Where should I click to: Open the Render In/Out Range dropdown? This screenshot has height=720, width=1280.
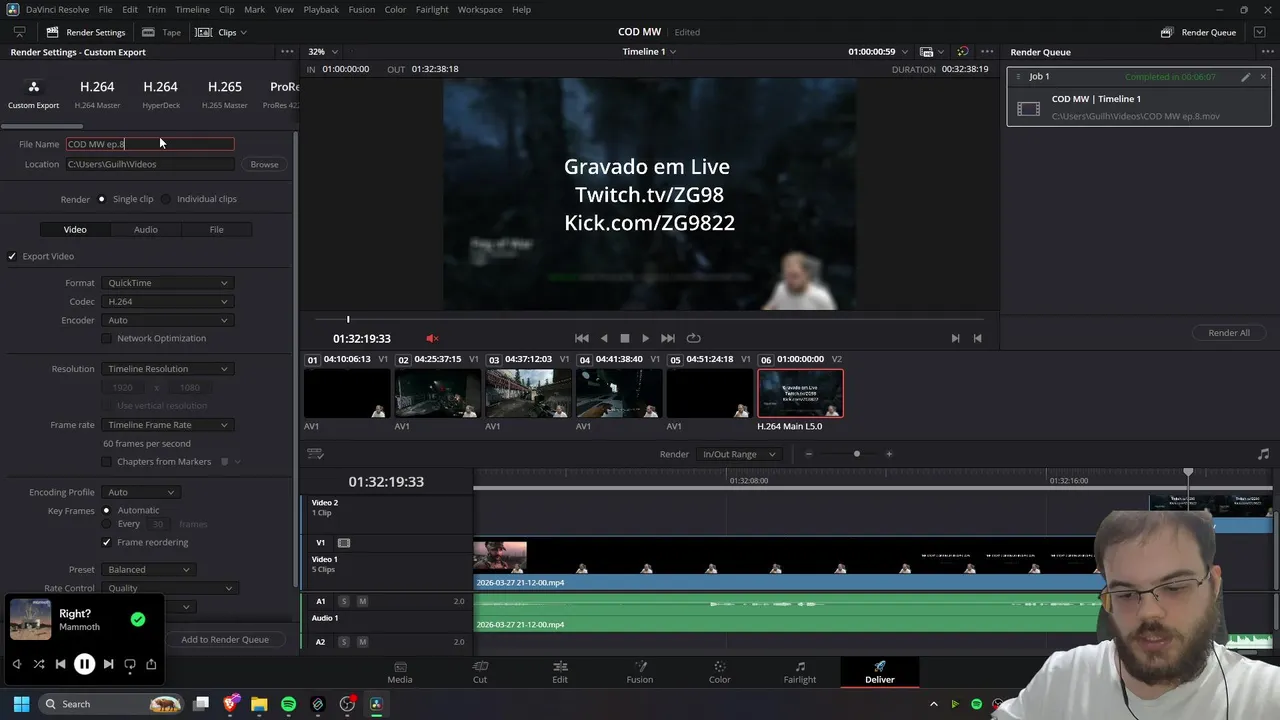click(739, 454)
